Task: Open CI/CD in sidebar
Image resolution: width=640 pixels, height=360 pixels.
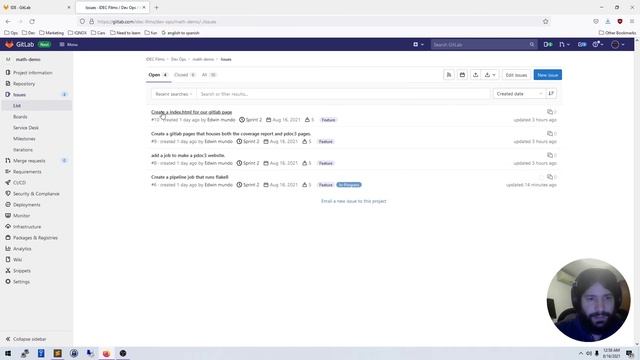Action: (x=19, y=183)
